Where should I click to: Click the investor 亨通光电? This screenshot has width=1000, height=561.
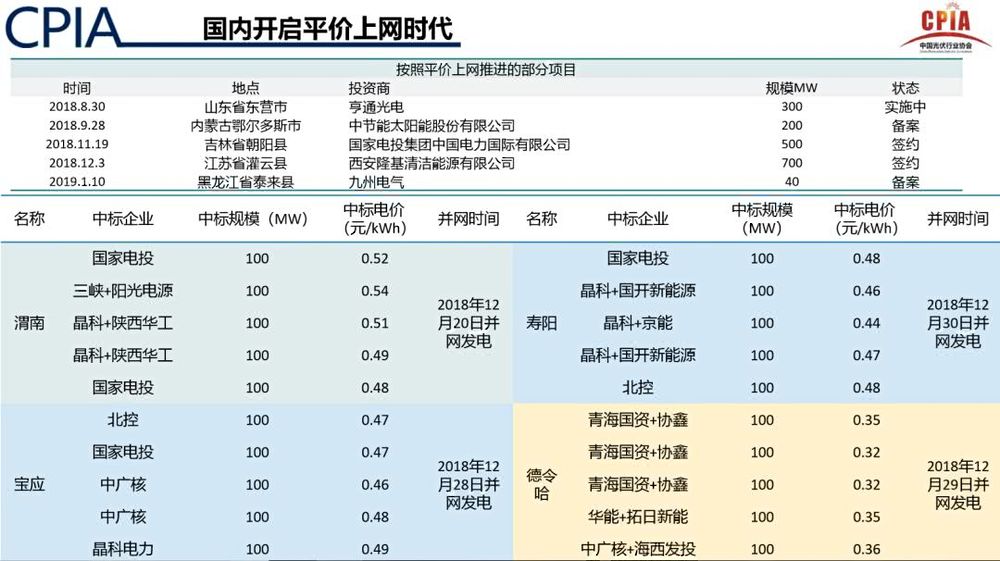coord(376,107)
